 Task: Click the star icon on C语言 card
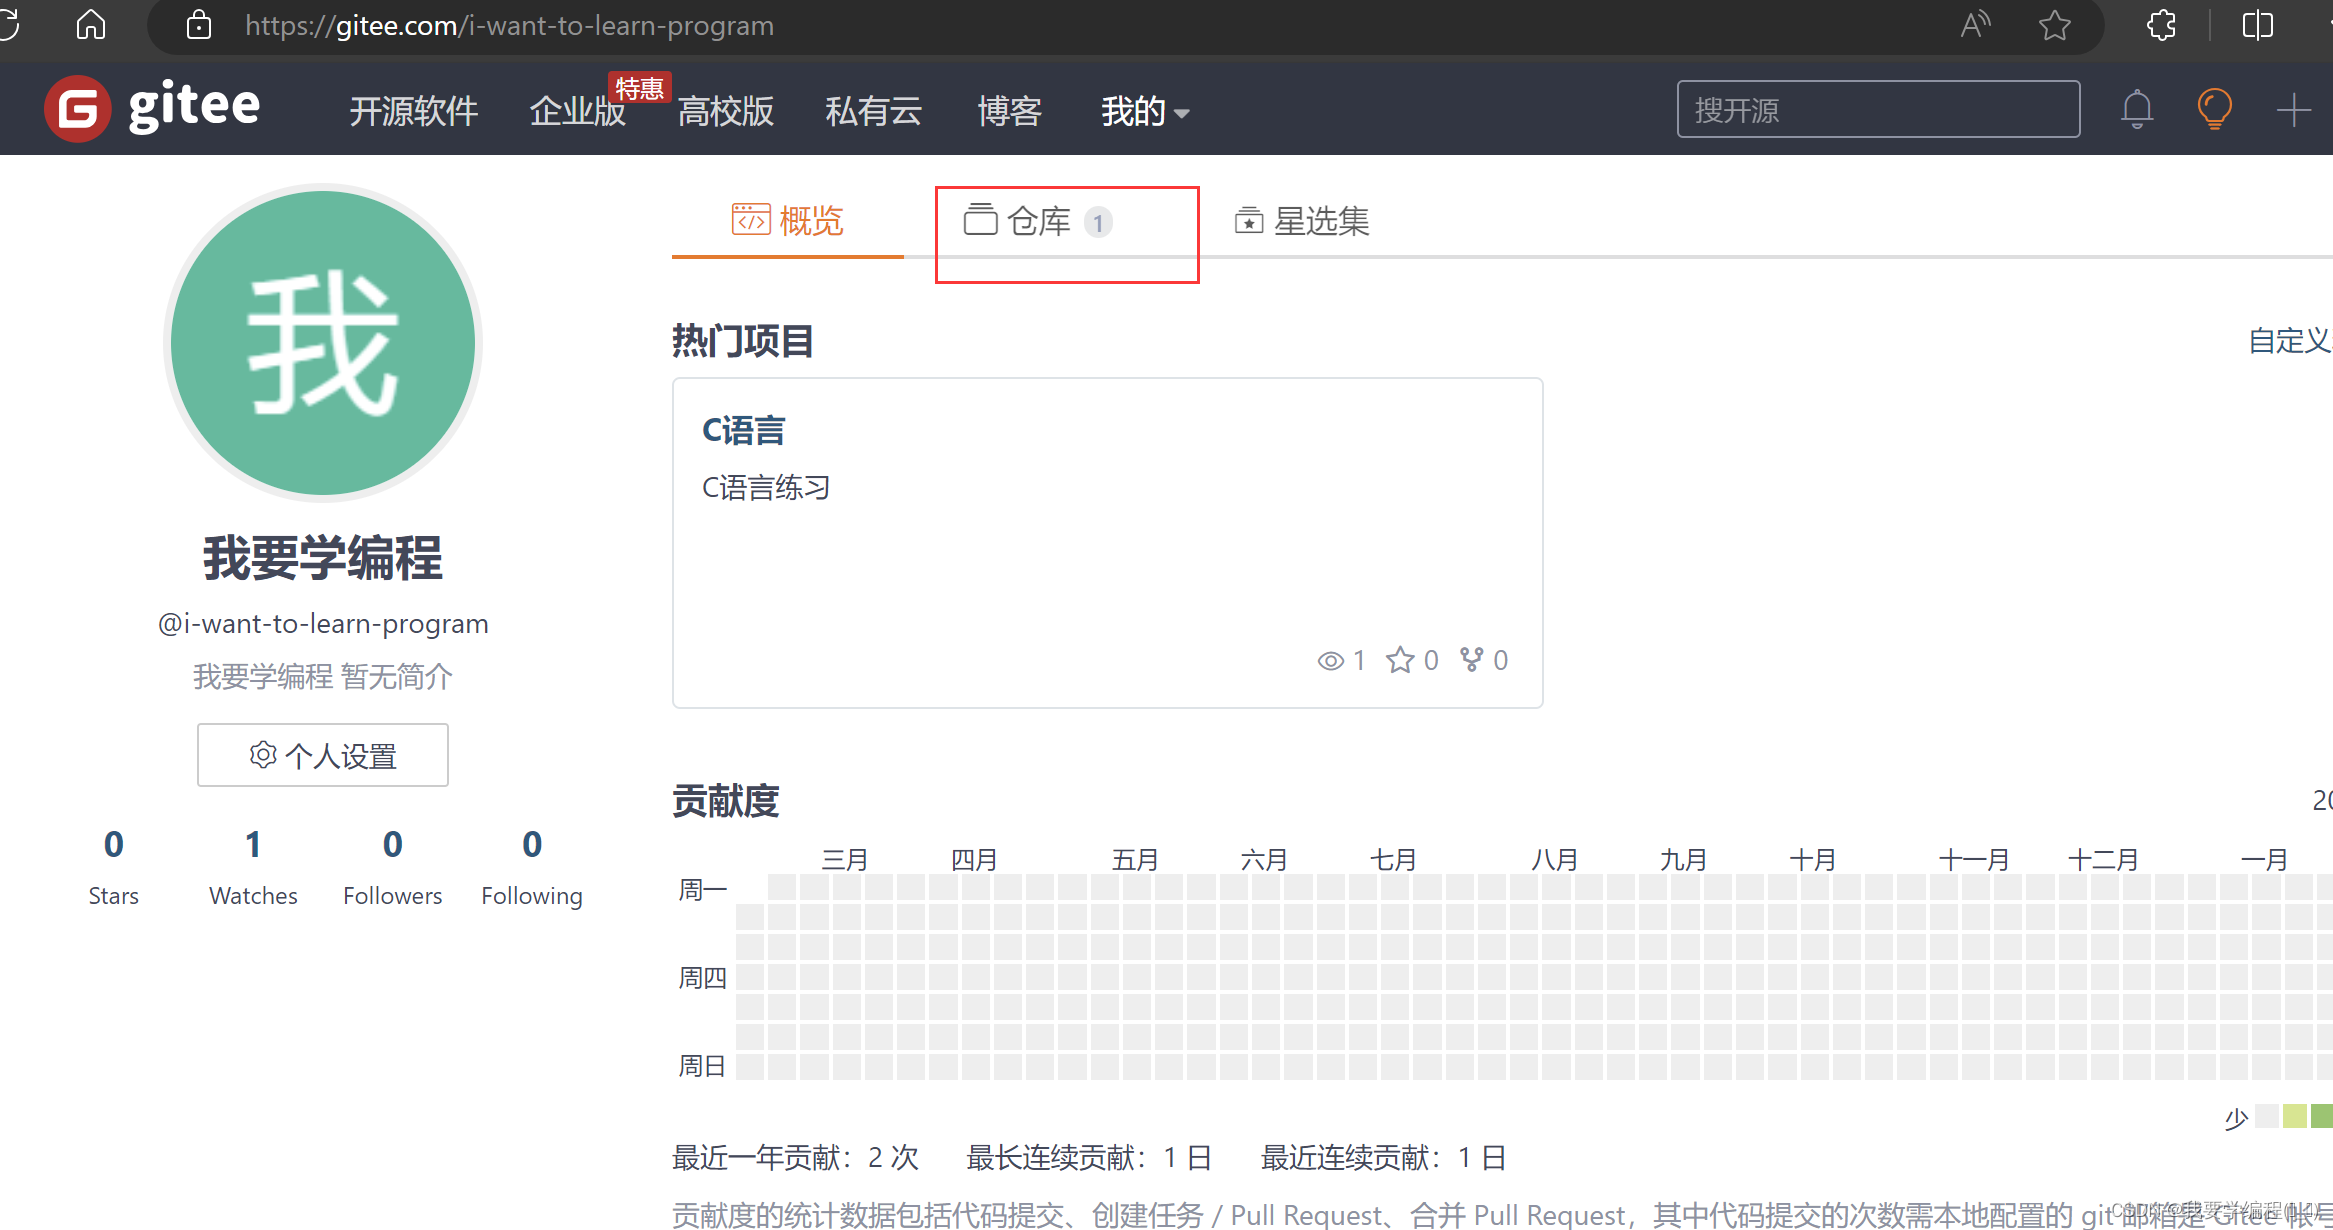[1400, 660]
